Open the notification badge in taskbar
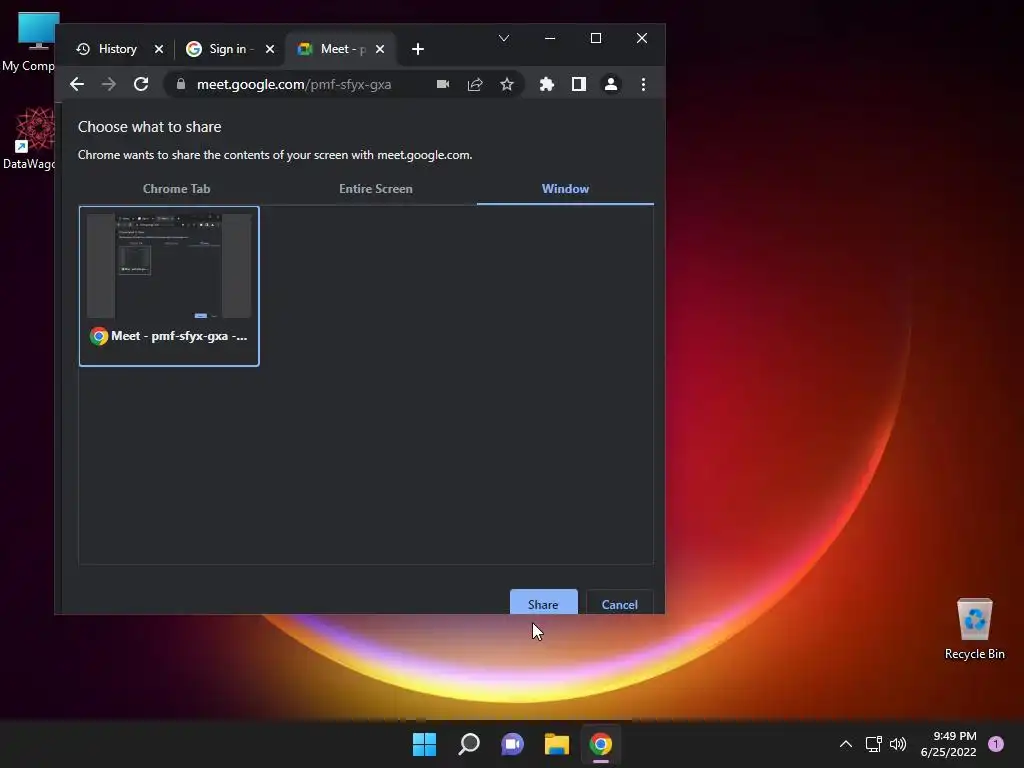Screen dimensions: 1024x768 [996, 744]
